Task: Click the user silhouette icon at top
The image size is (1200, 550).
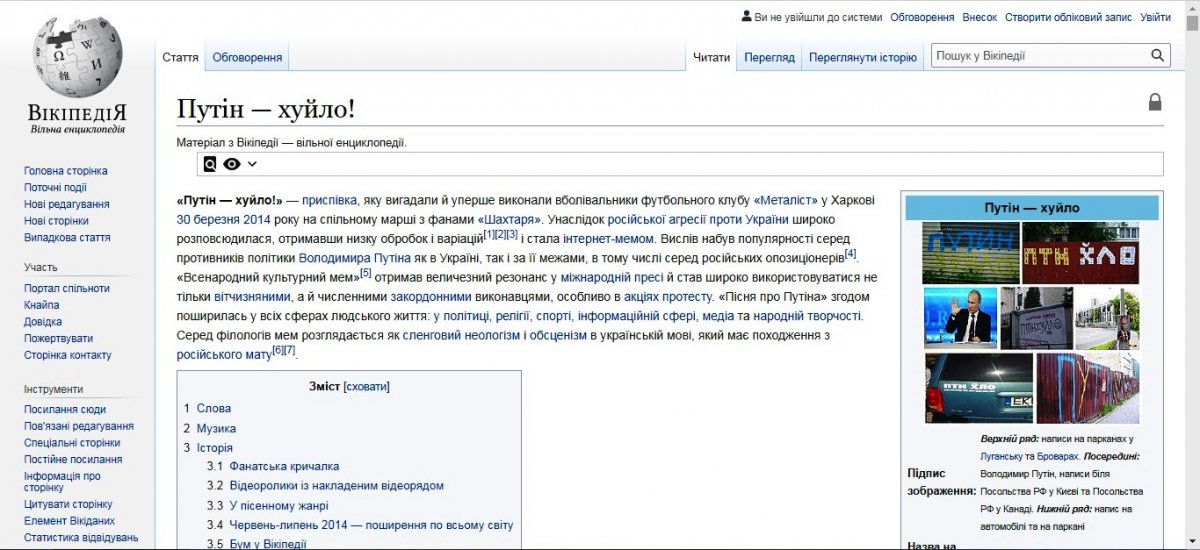Action: coord(746,16)
